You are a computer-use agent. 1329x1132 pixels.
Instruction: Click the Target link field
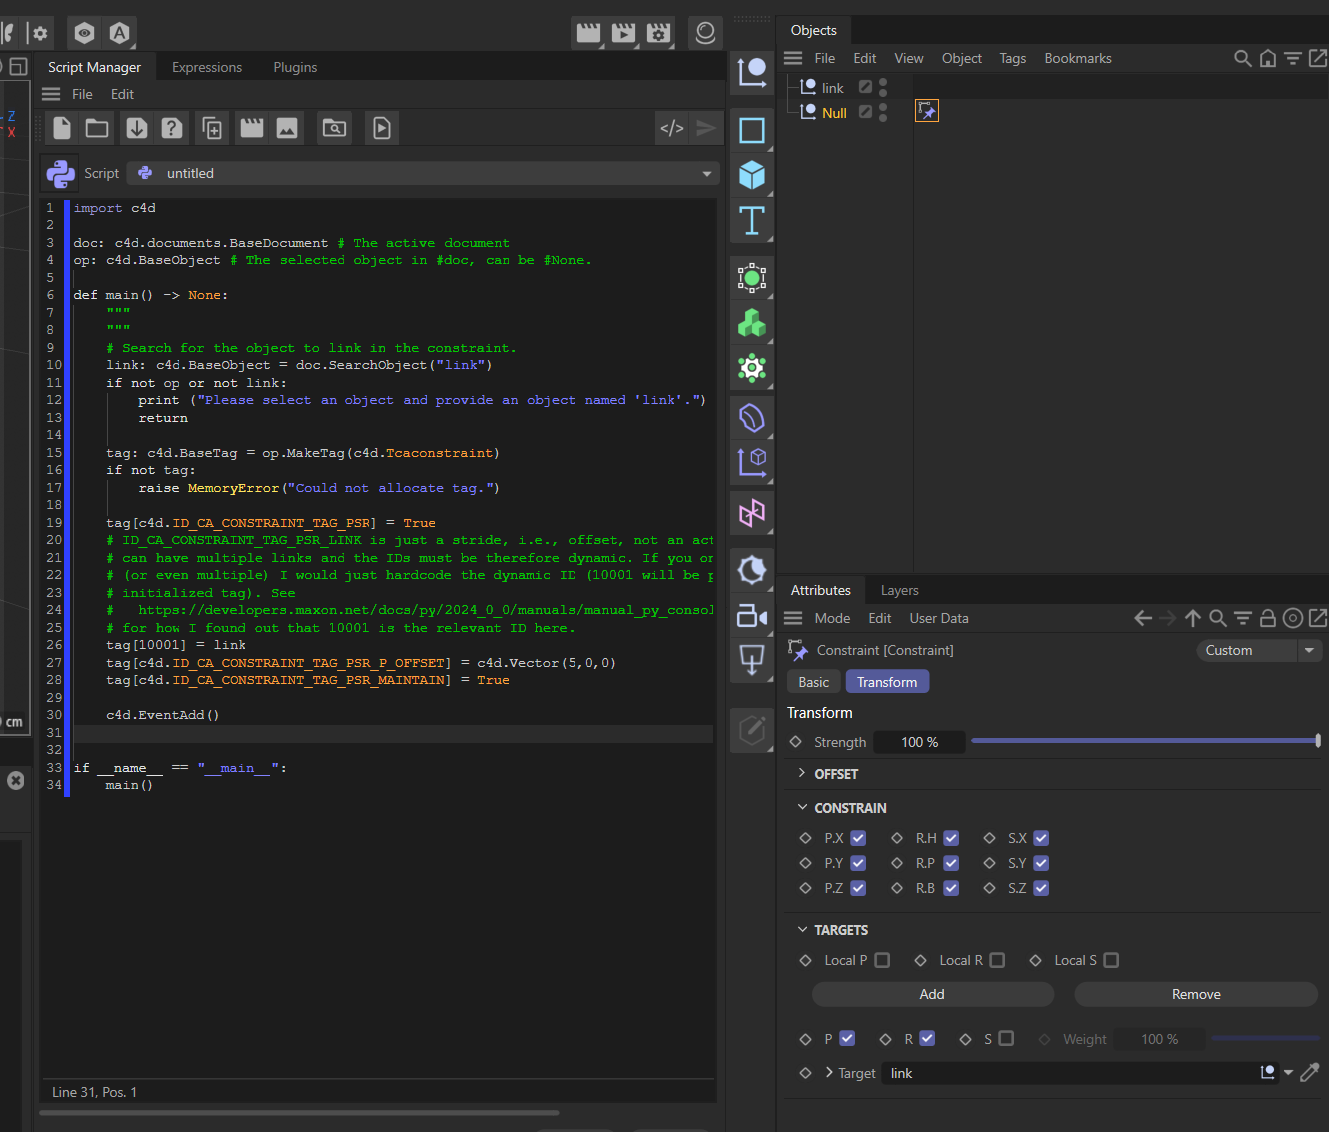[1068, 1073]
